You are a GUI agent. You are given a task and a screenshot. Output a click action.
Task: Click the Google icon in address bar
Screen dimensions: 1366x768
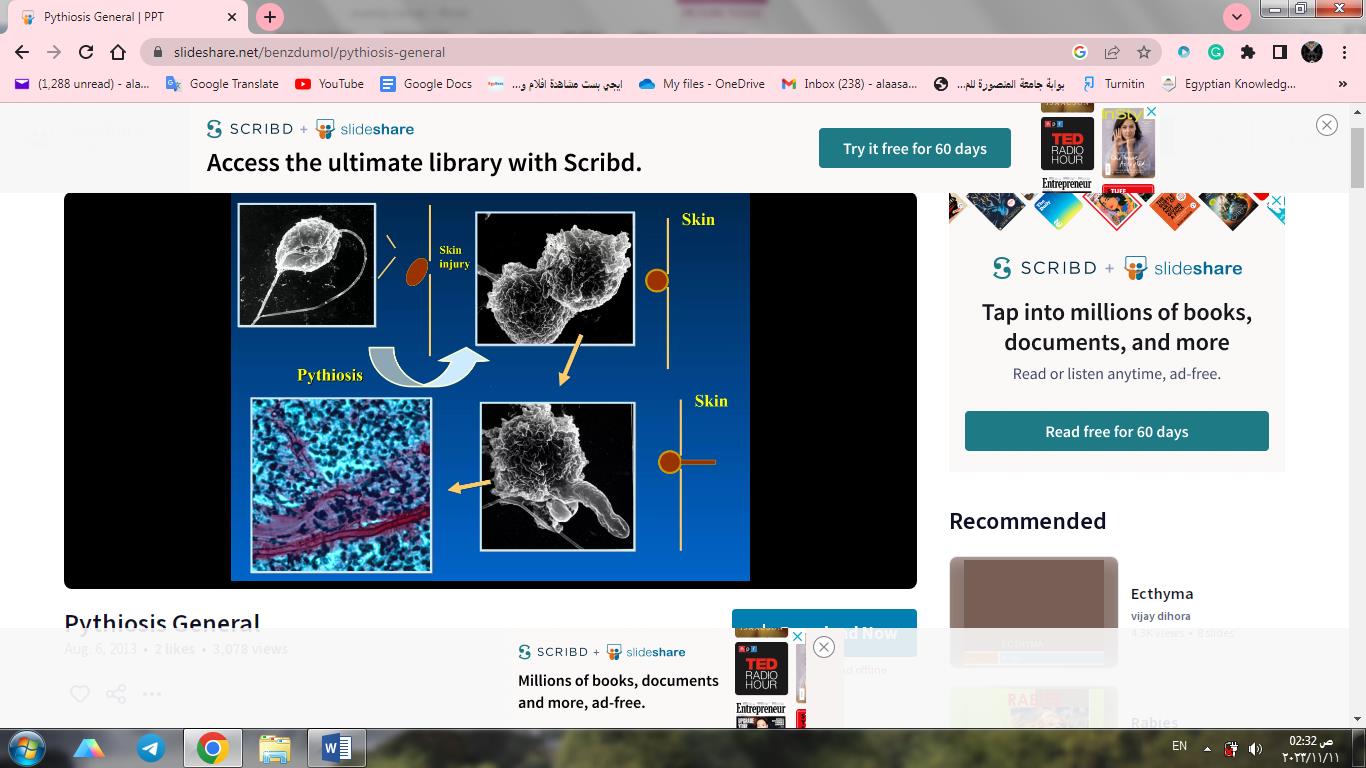pyautogui.click(x=1080, y=52)
